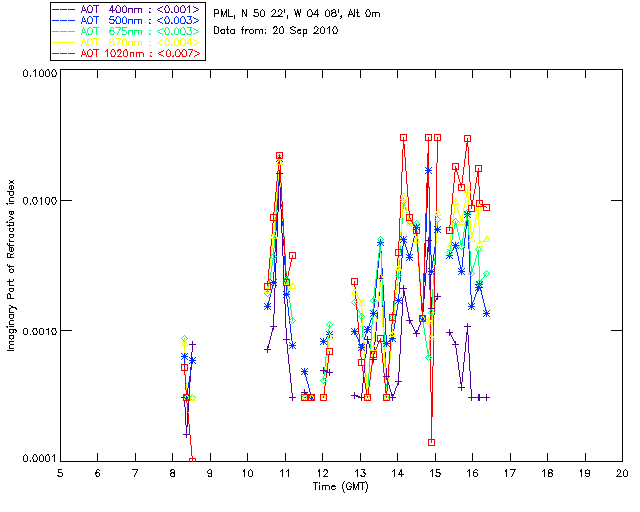Click the x-axis tick label 12

(x=322, y=472)
